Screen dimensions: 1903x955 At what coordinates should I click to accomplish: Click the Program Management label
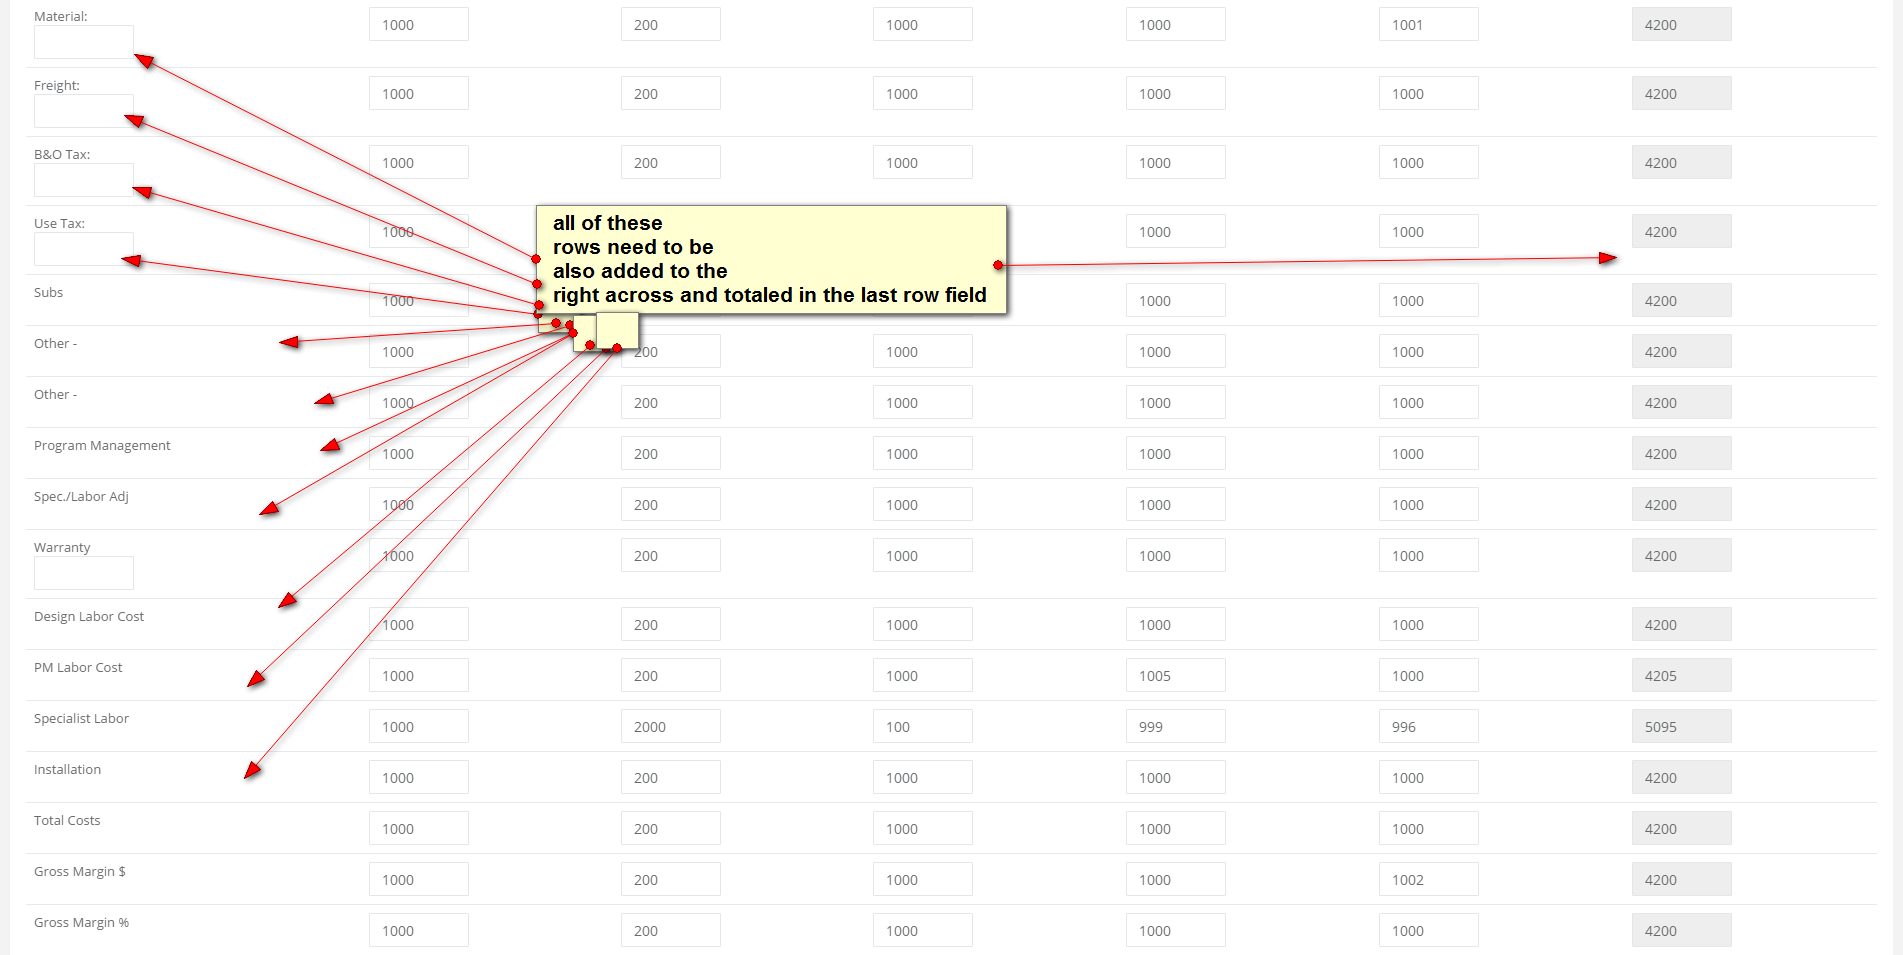coord(102,446)
